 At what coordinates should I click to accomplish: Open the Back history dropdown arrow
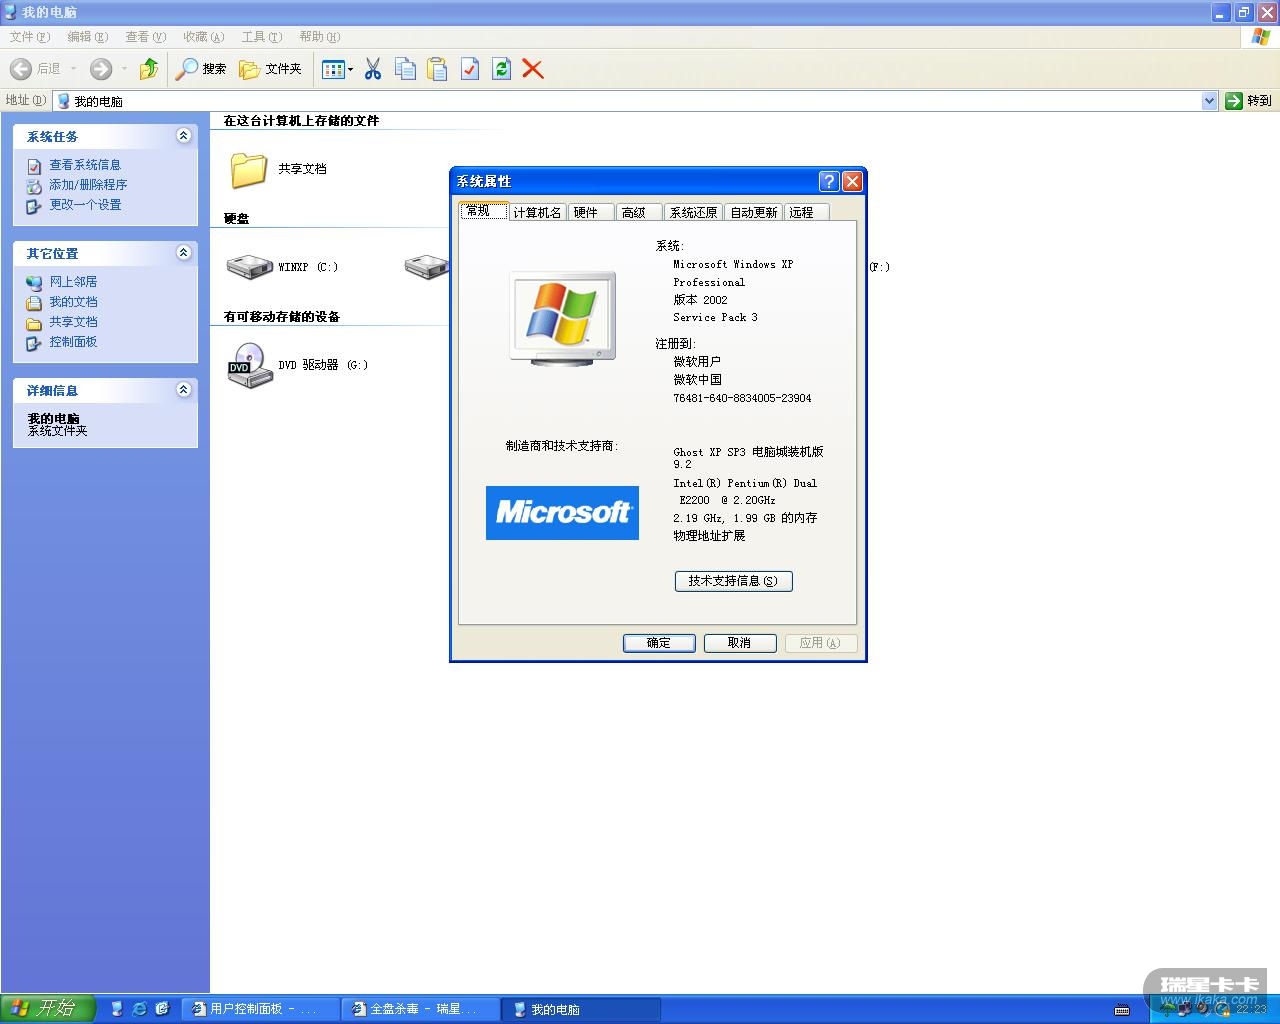tap(73, 69)
